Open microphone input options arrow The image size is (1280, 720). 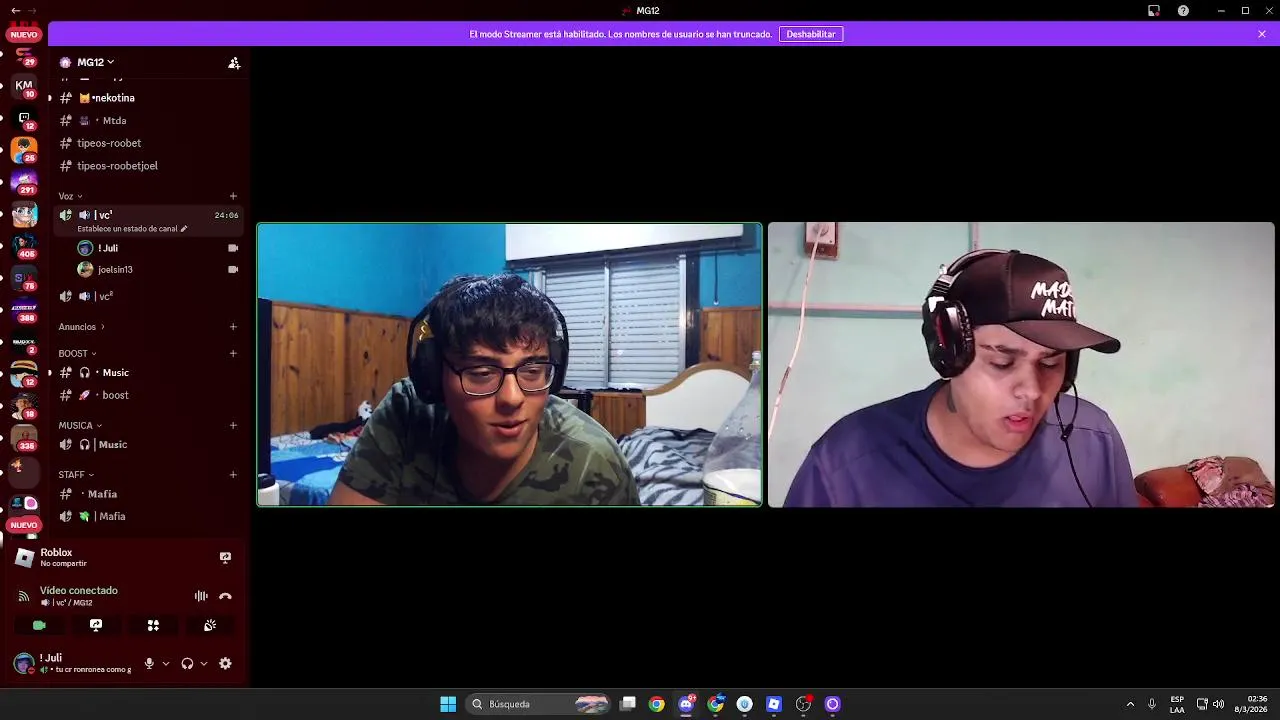pyautogui.click(x=166, y=663)
